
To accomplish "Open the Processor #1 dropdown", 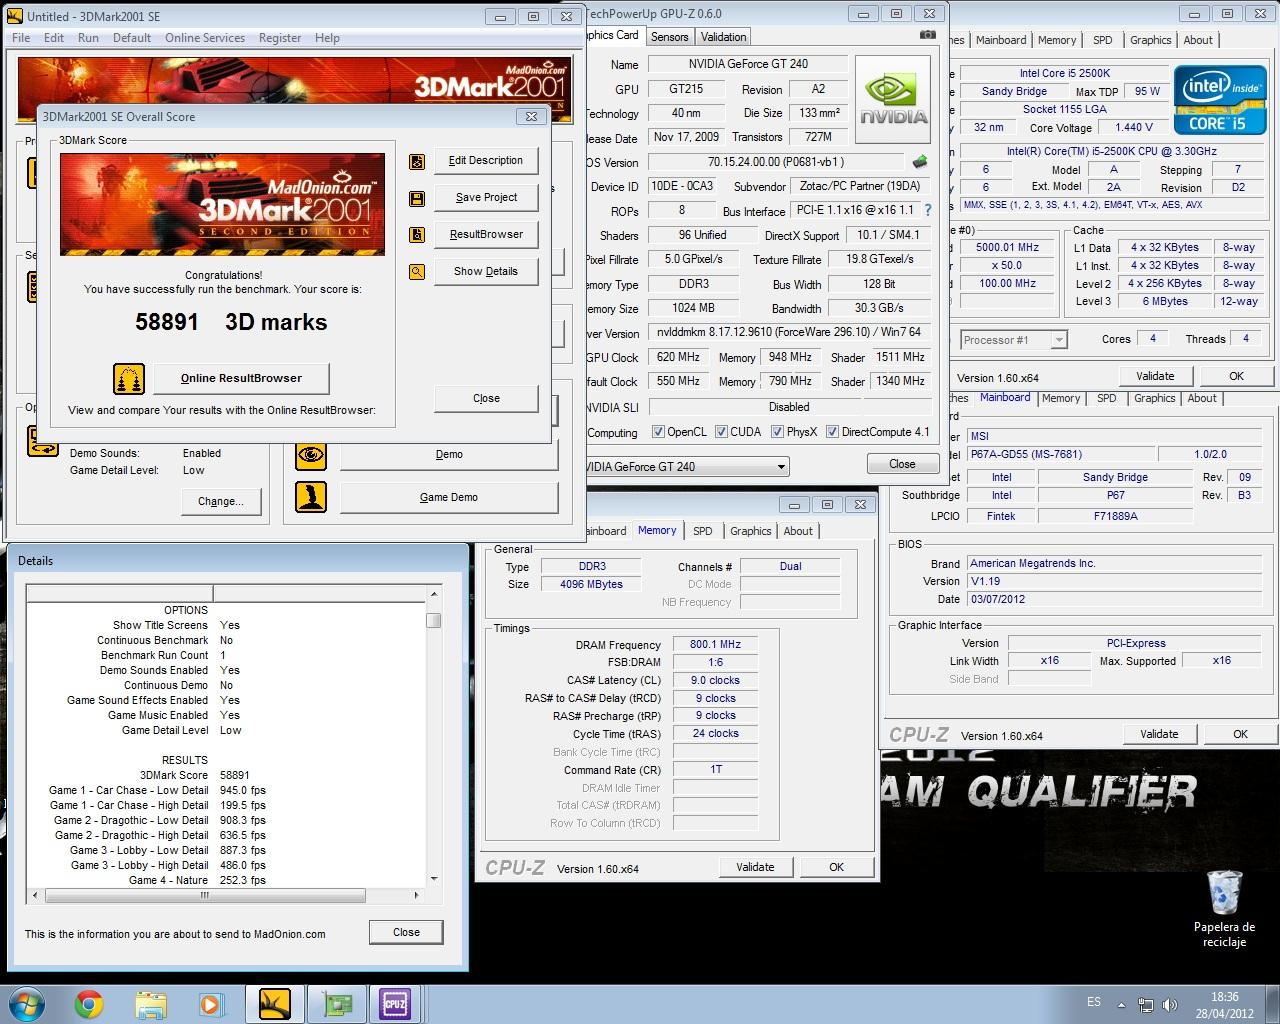I will [1058, 340].
